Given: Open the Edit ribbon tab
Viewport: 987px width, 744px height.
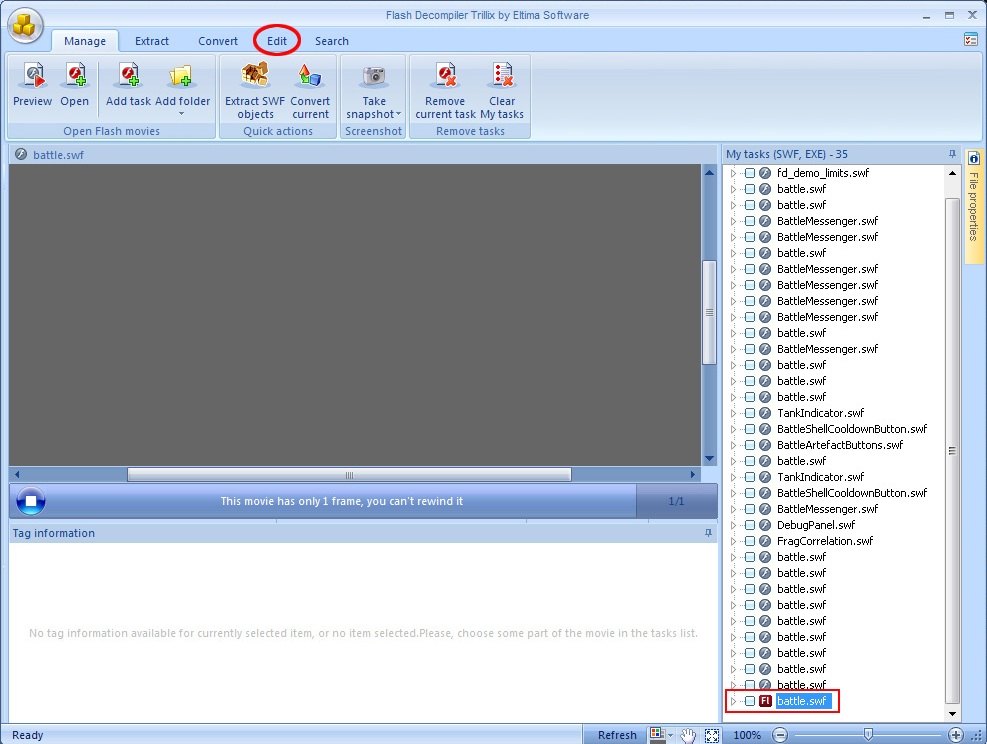Looking at the screenshot, I should 276,41.
